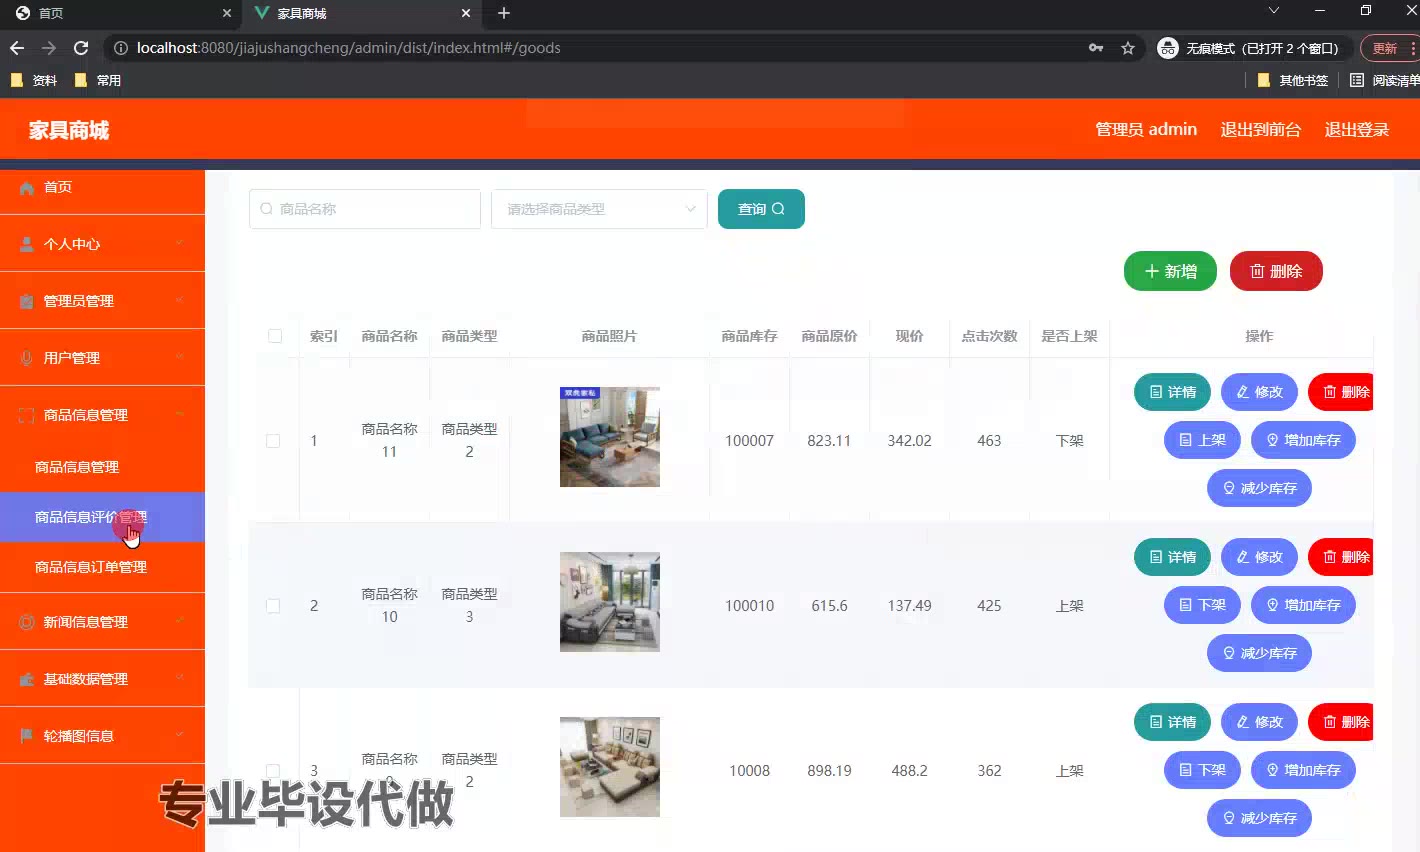The height and width of the screenshot is (852, 1420).
Task: Check the checkbox for row 1
Action: (273, 441)
